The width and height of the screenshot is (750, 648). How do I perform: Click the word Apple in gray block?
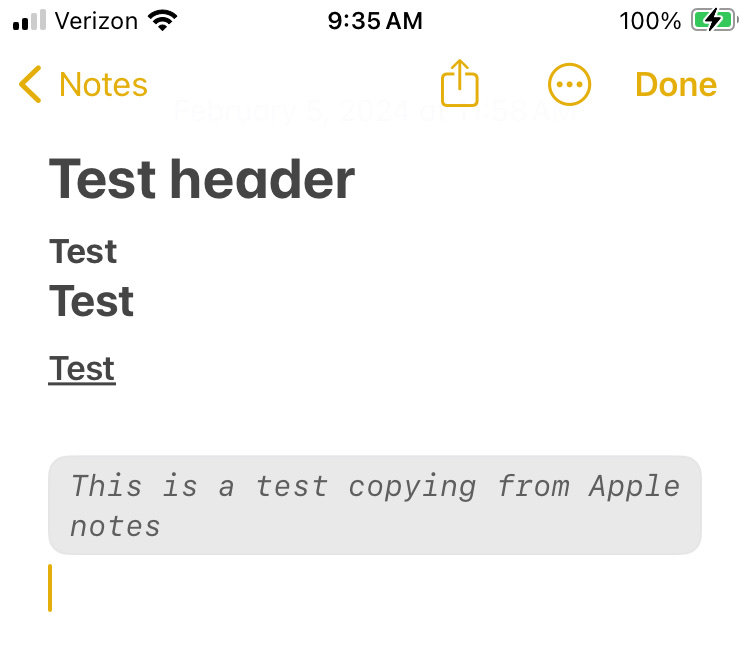(634, 487)
